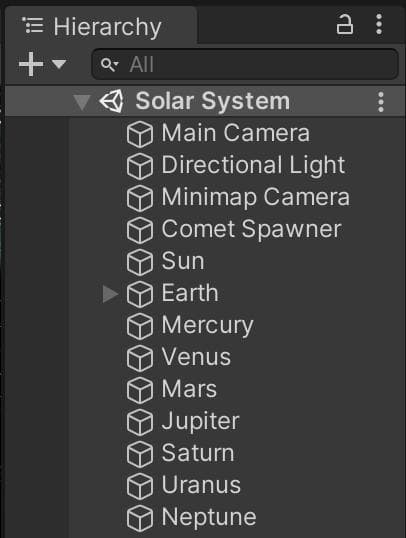Select the Jupiter object name
The height and width of the screenshot is (538, 406).
(200, 422)
